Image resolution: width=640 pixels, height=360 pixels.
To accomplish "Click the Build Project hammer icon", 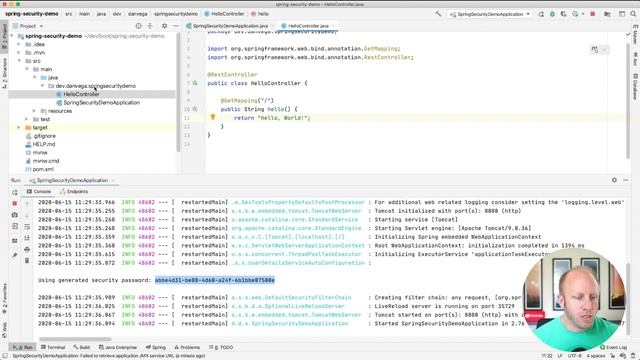I will pos(438,13).
